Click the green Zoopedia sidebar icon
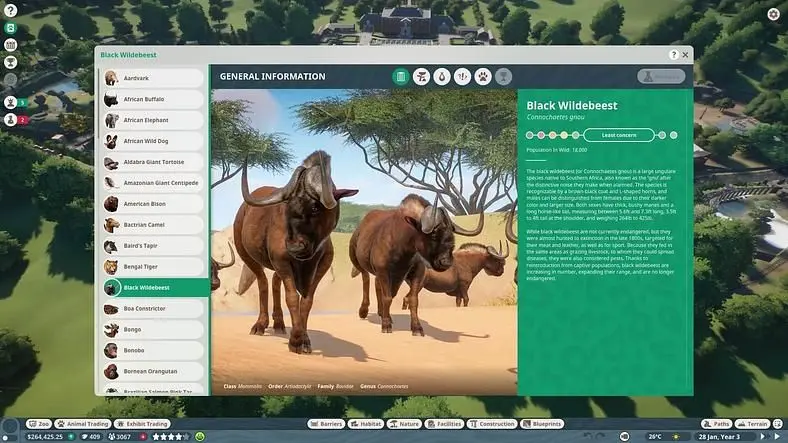 click(11, 28)
